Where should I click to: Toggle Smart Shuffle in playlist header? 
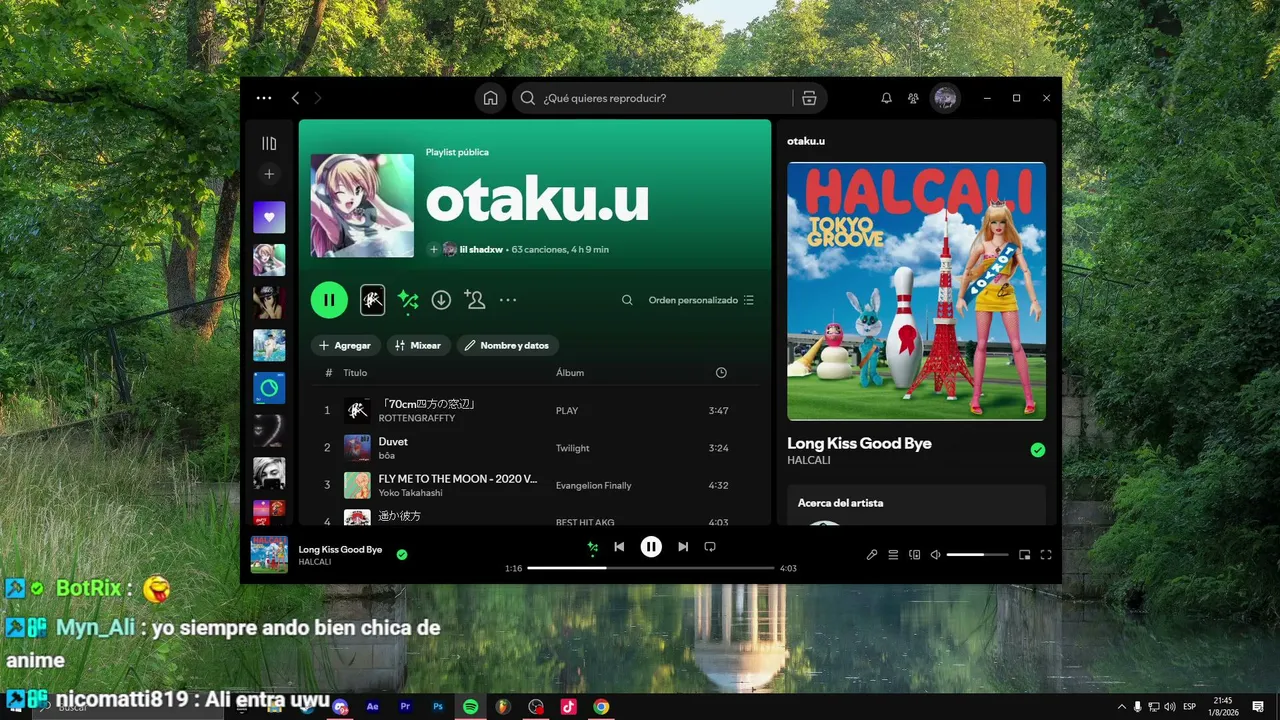click(408, 300)
